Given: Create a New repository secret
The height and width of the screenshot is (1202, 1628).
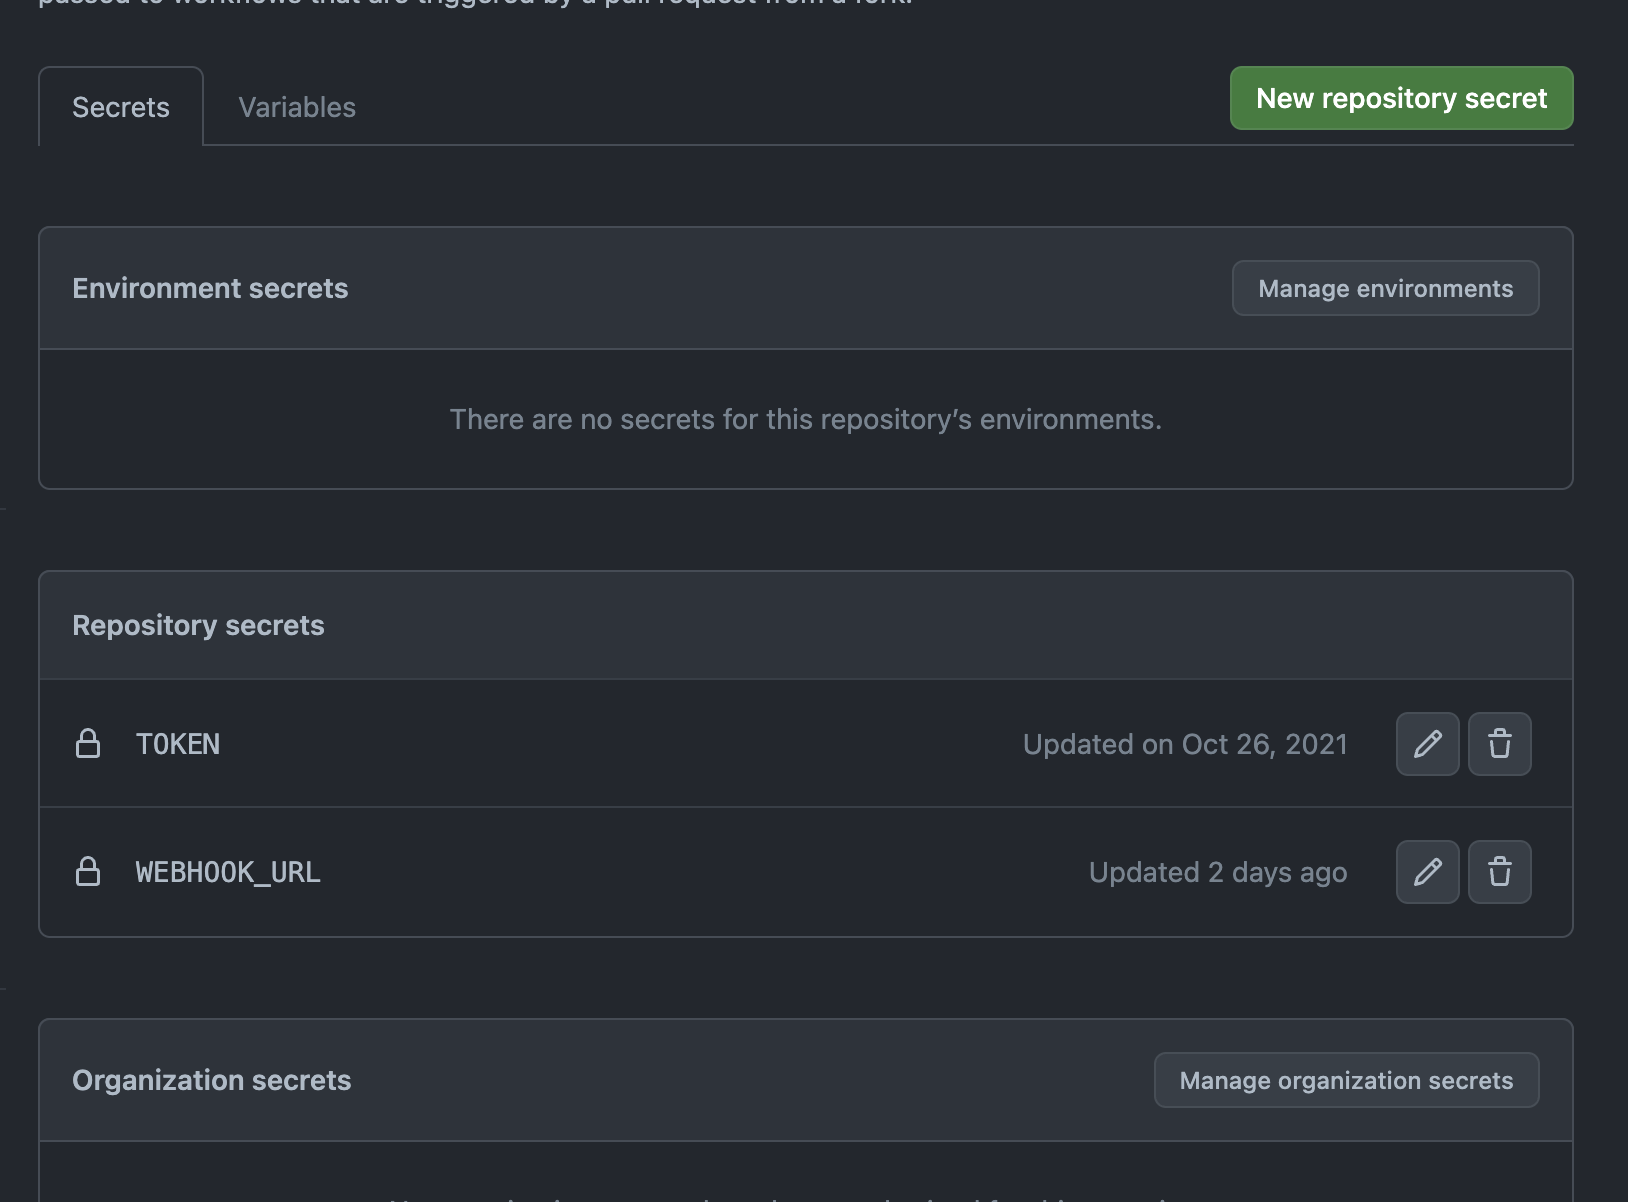Looking at the screenshot, I should [1401, 98].
